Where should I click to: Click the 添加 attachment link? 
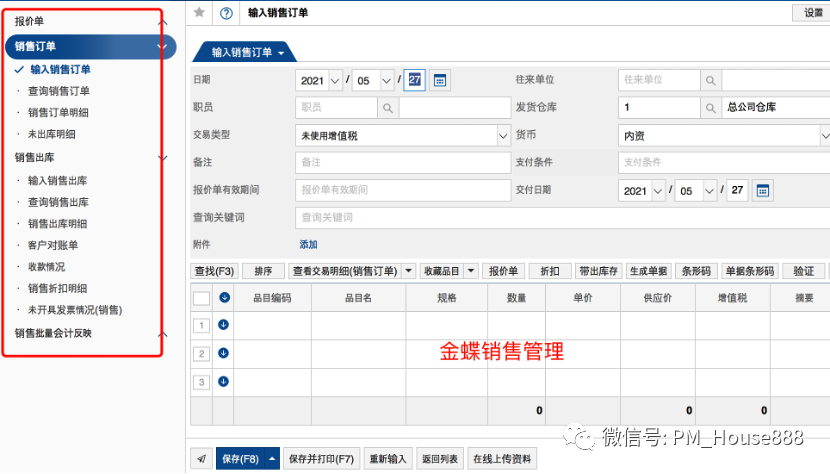click(x=308, y=244)
